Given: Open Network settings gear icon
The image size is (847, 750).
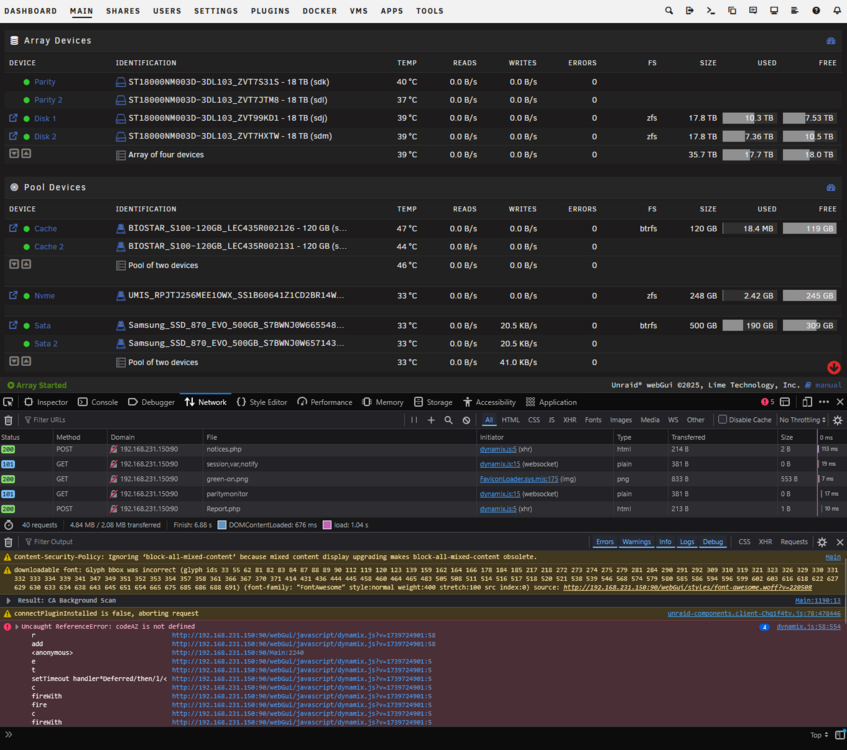Looking at the screenshot, I should click(x=837, y=420).
